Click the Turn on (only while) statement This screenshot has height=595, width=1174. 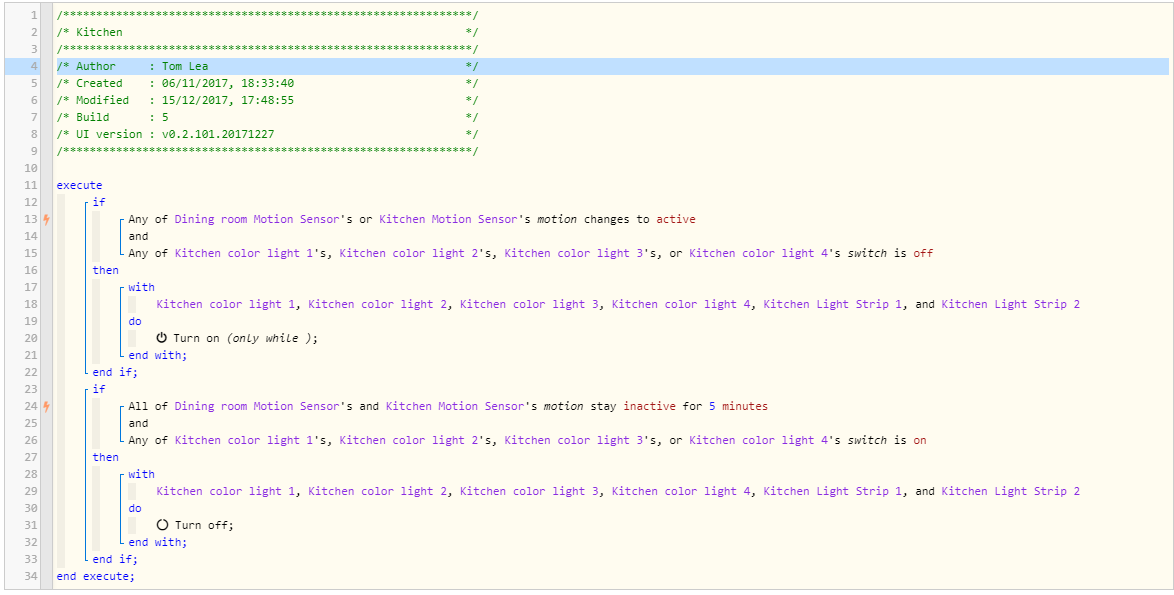(237, 338)
